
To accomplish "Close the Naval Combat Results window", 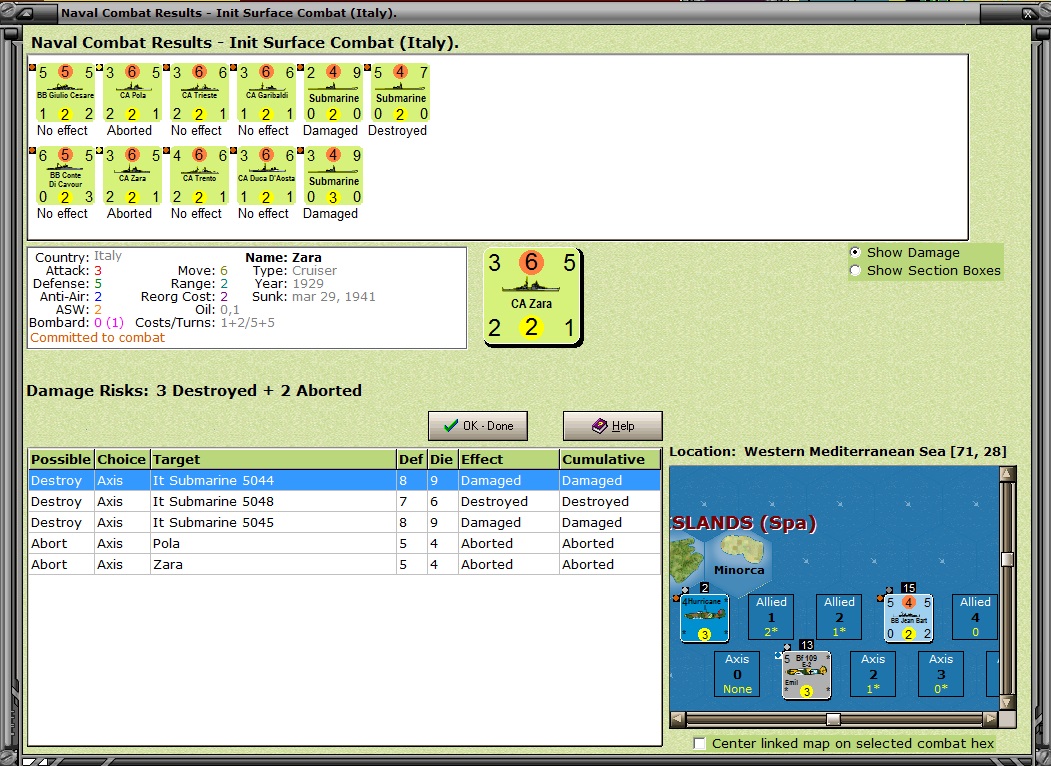I will [x=1028, y=13].
